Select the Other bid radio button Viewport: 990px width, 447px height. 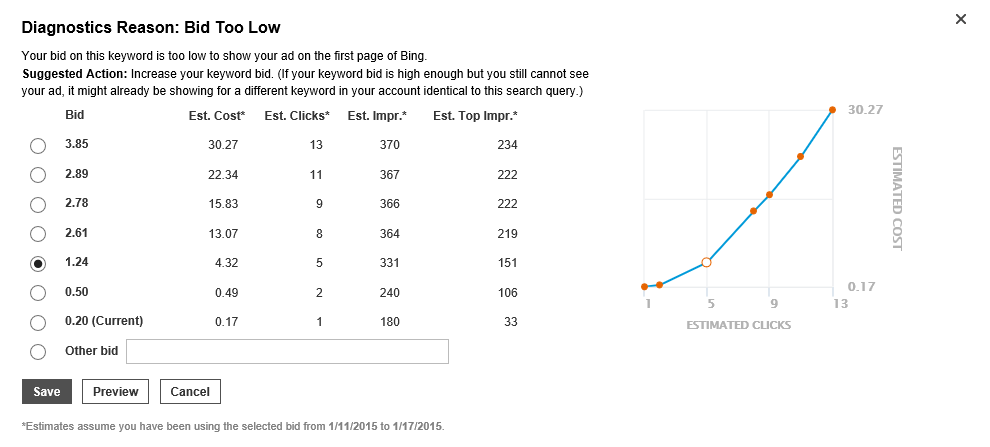[x=38, y=352]
